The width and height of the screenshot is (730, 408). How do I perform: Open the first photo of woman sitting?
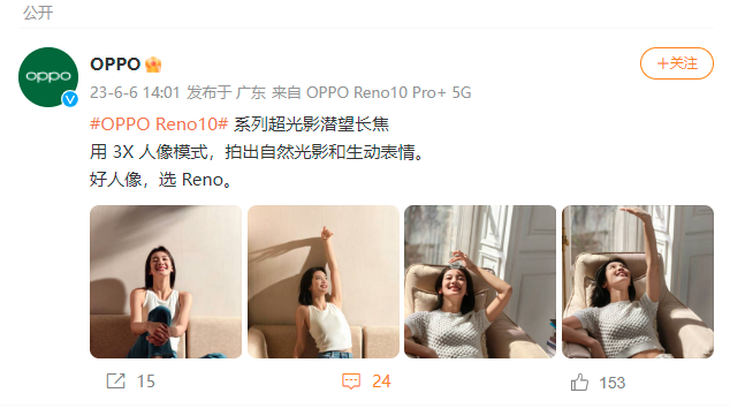(x=166, y=281)
